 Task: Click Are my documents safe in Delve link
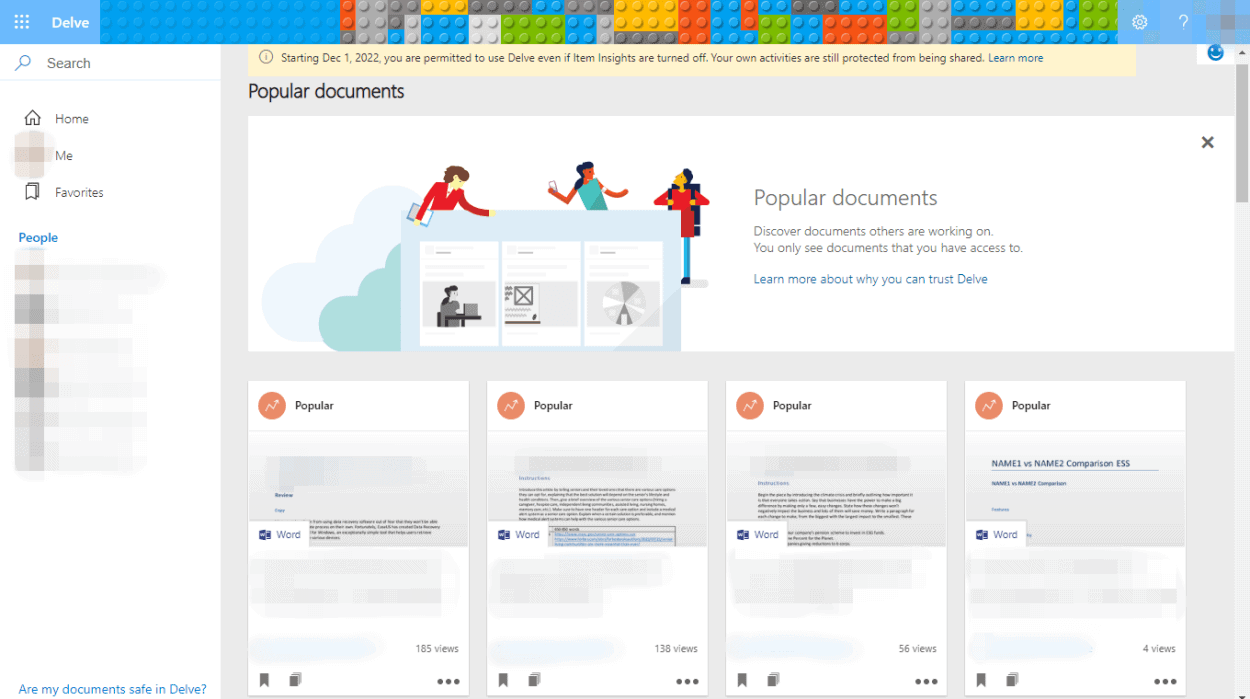click(x=112, y=689)
